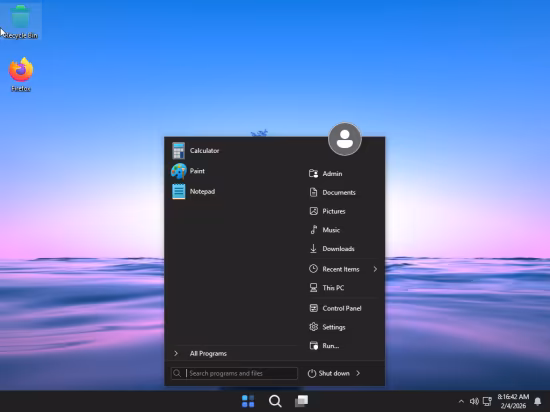Click the network tray icon
550x412 pixels.
487,401
